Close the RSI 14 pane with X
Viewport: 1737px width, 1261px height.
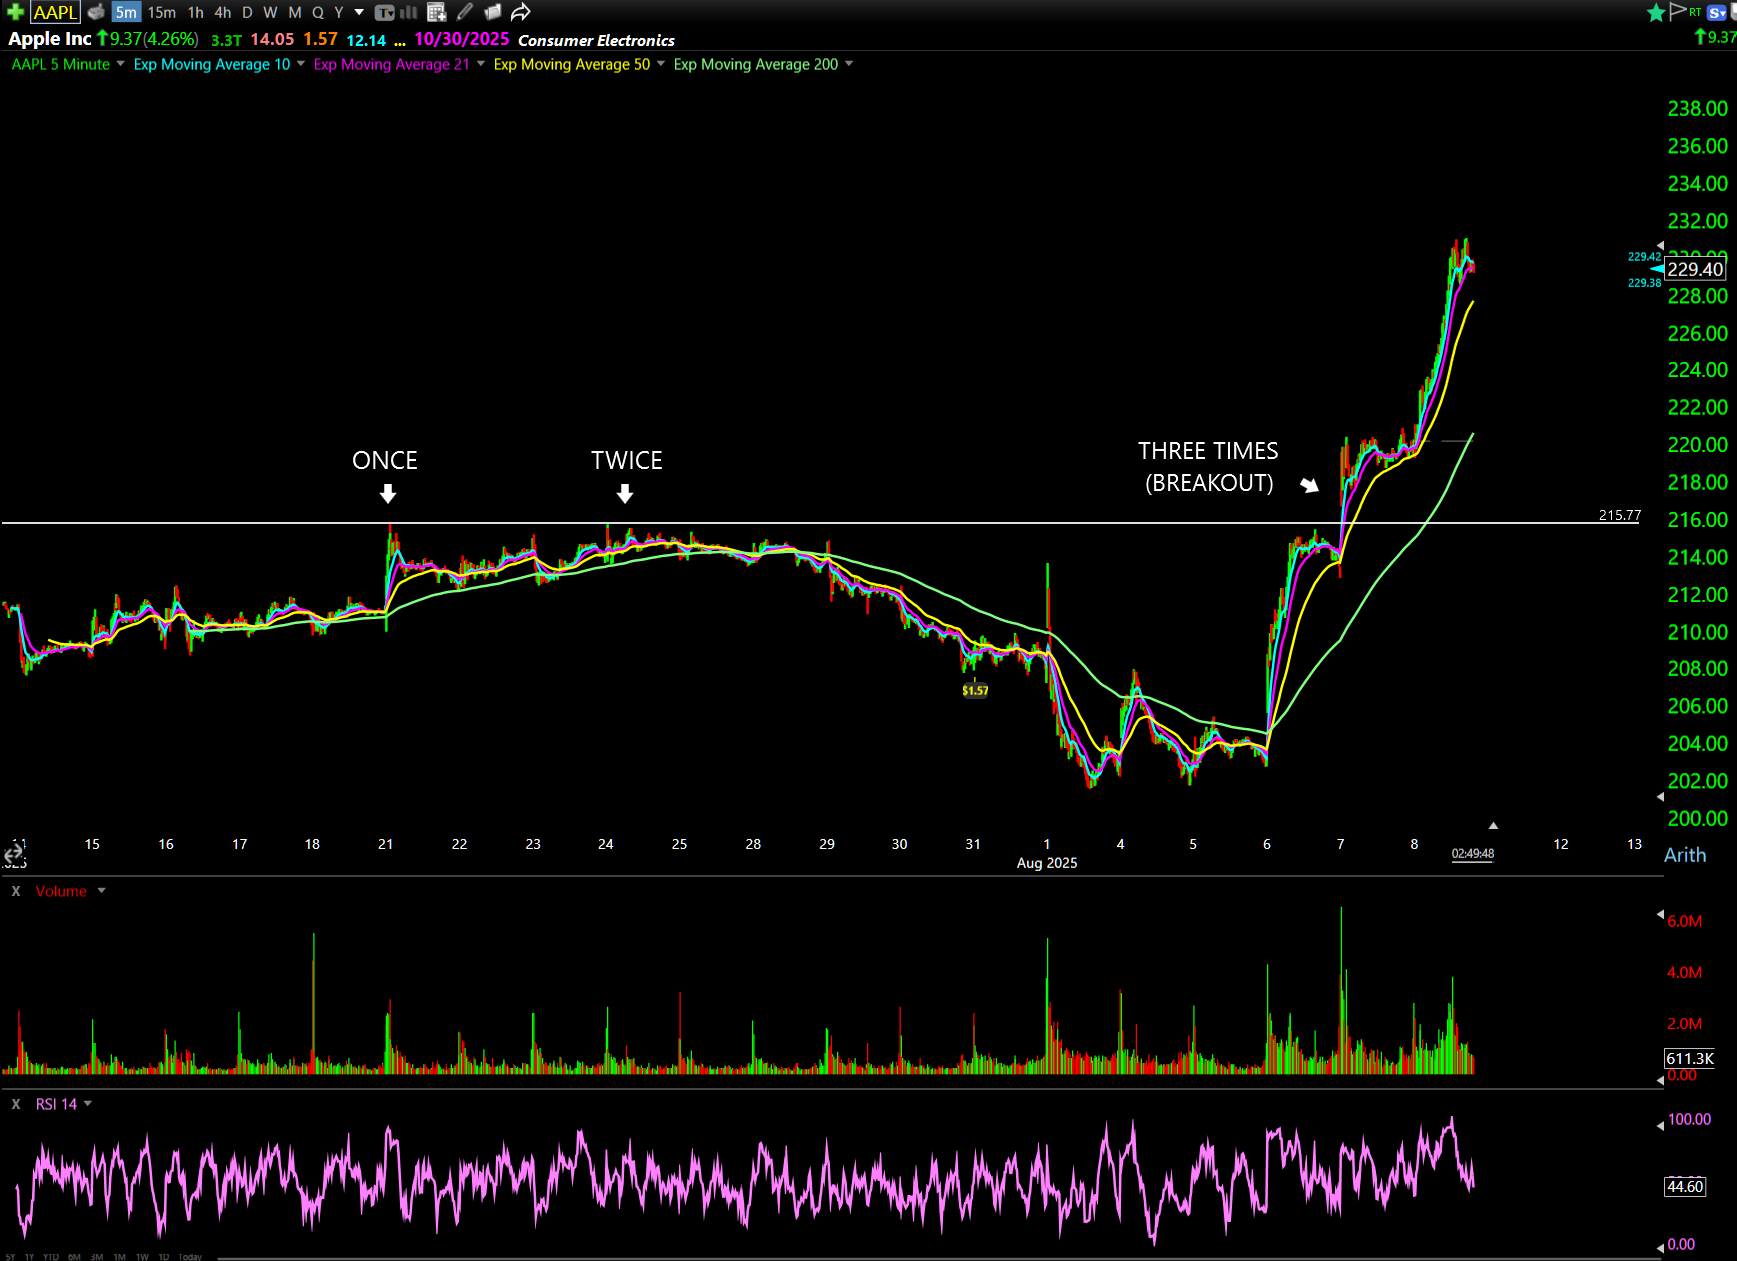coord(16,1104)
